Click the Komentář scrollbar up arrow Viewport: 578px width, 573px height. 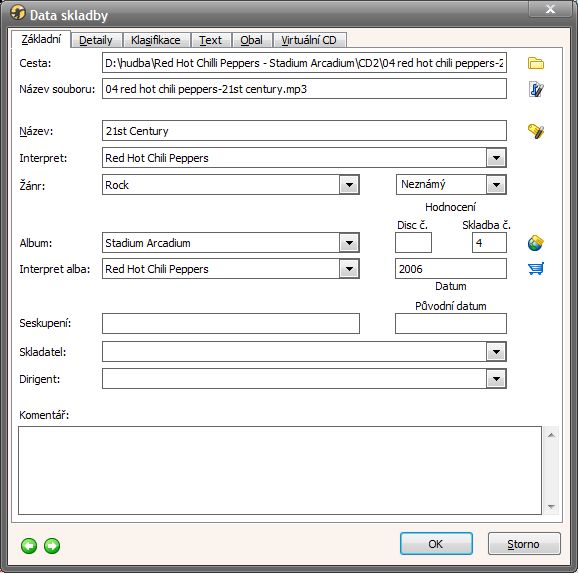[551, 435]
